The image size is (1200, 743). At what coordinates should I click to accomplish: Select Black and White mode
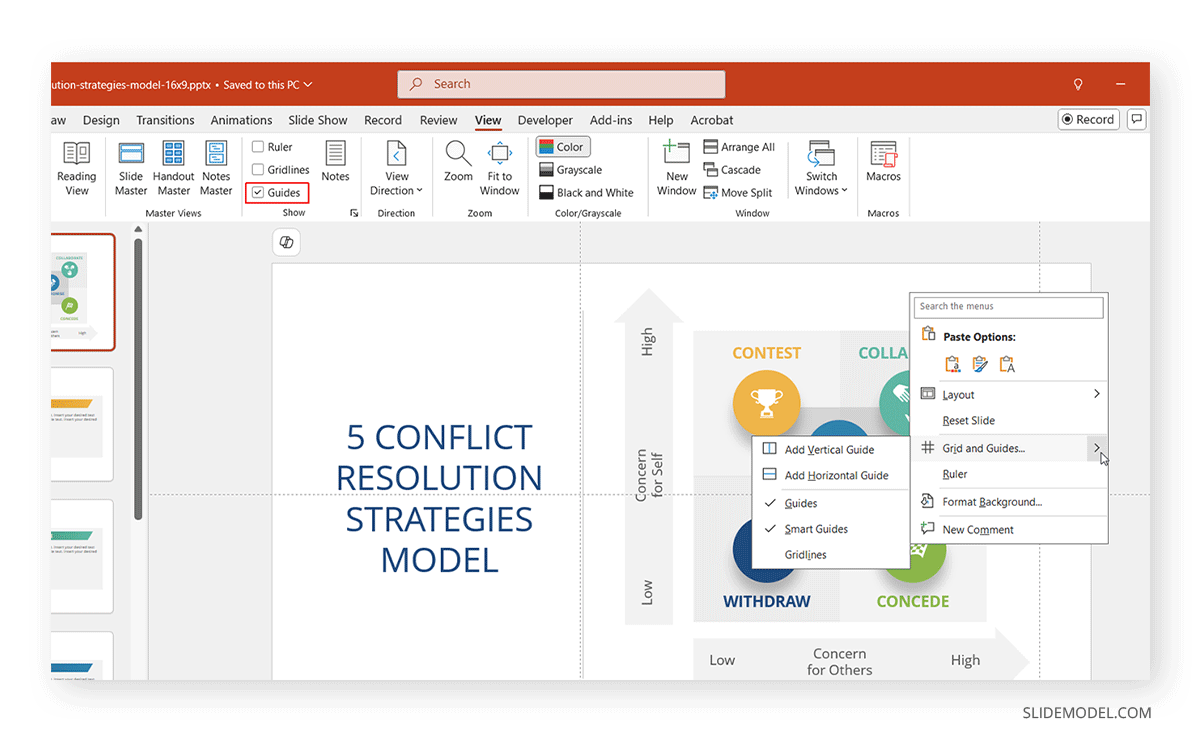(x=586, y=193)
